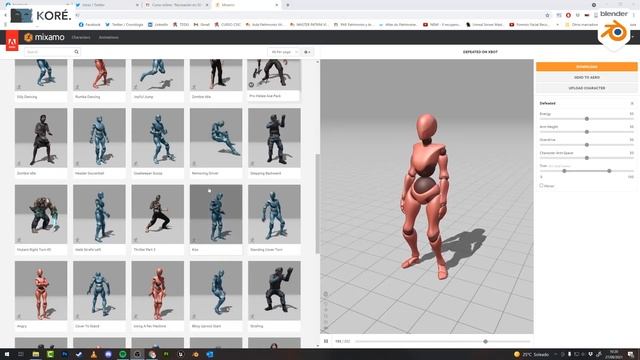Image resolution: width=640 pixels, height=360 pixels.
Task: Open the grid settings gear icon
Action: click(307, 52)
